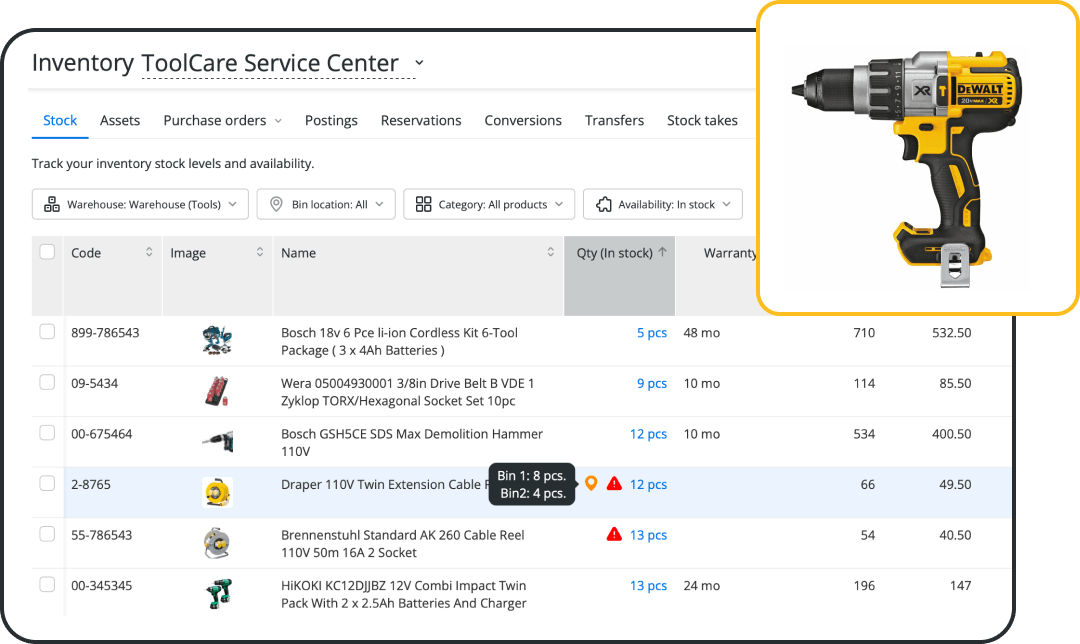Screen dimensions: 1080x644
Task: Select product name Wera 05004930001 Socket Set
Action: pos(407,392)
